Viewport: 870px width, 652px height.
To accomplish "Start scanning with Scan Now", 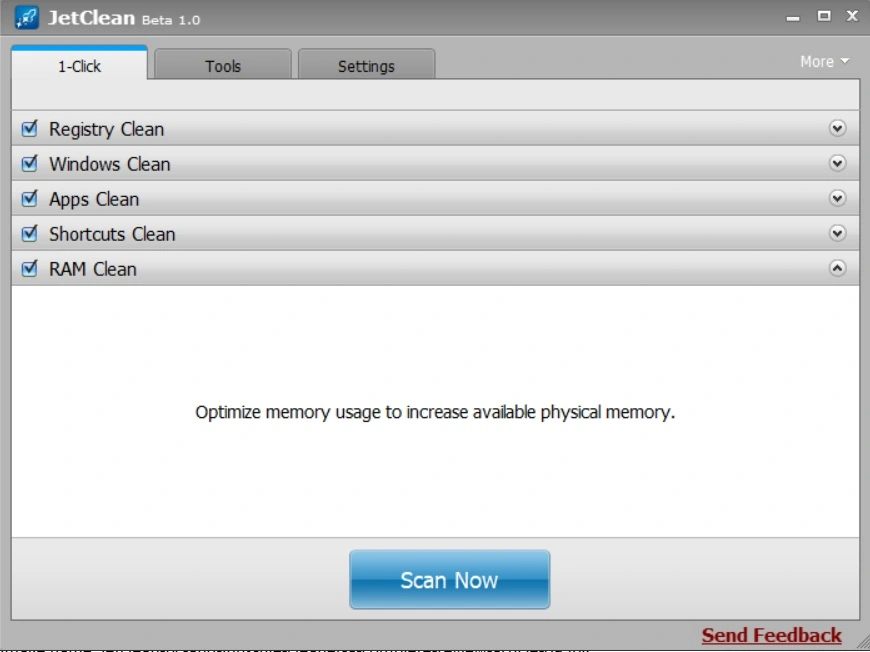I will click(x=449, y=579).
